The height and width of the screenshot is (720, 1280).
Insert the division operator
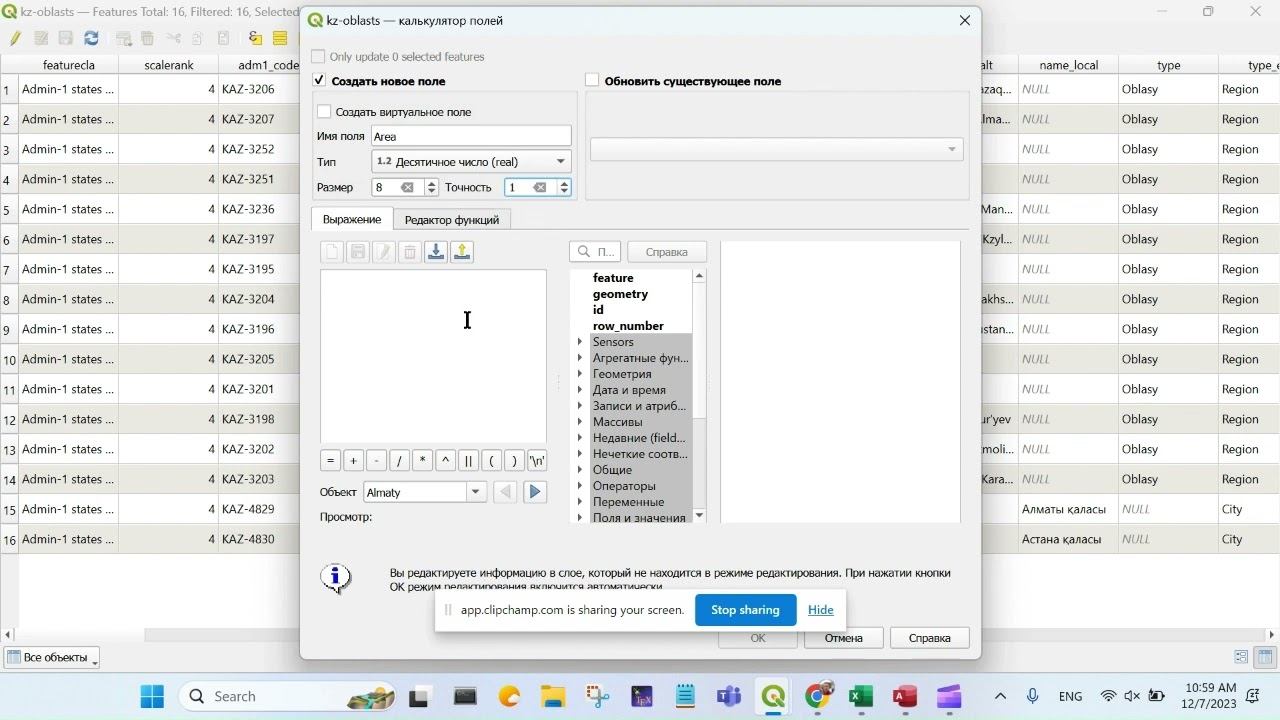(399, 461)
